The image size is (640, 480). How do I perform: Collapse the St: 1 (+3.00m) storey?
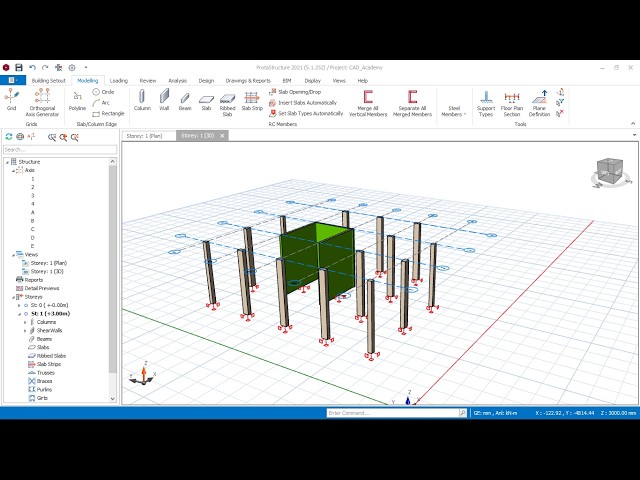19,314
